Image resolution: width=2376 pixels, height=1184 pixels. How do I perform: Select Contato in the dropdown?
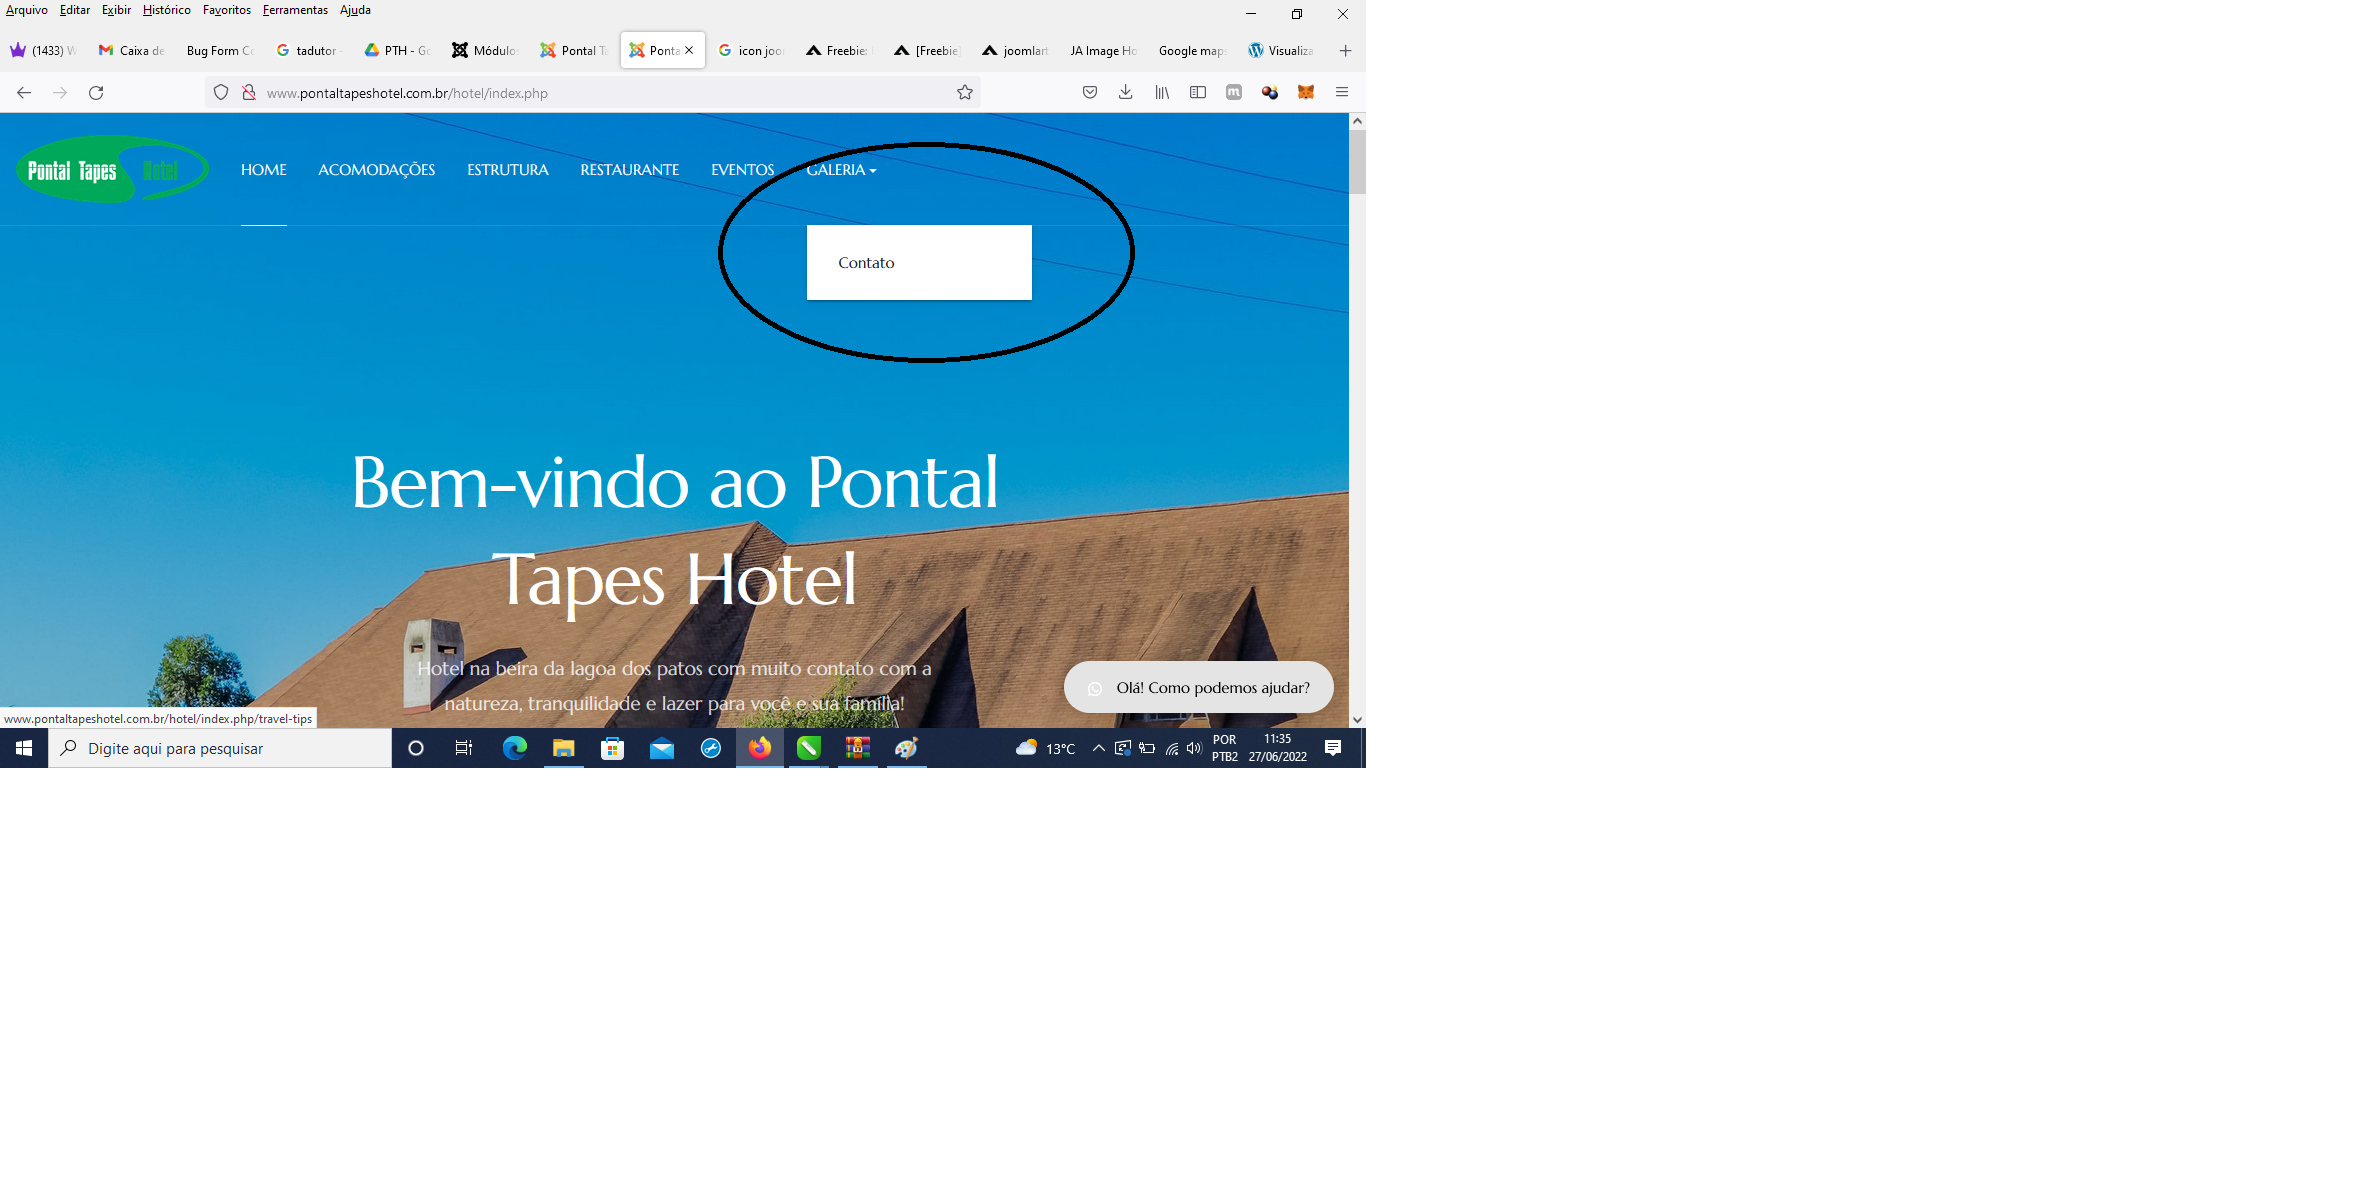pyautogui.click(x=866, y=263)
